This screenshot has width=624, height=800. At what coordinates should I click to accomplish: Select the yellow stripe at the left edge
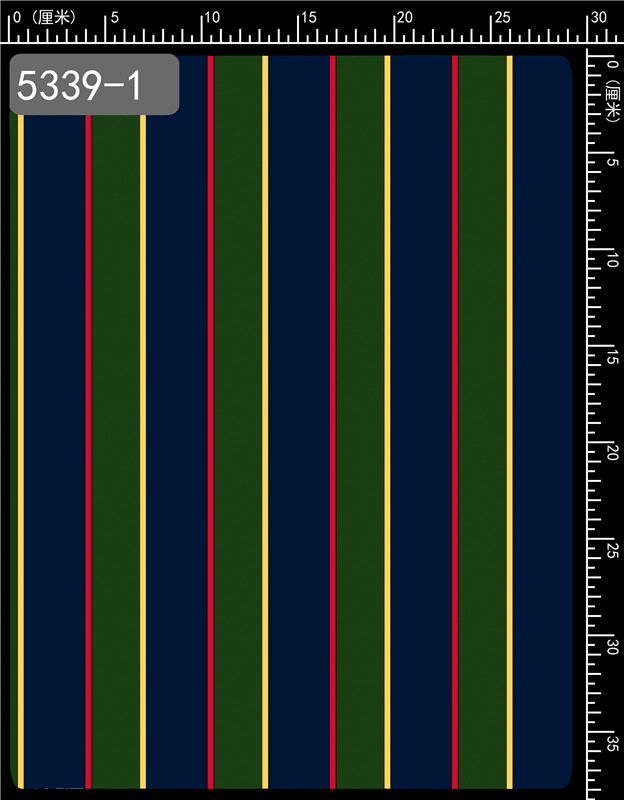(20, 450)
